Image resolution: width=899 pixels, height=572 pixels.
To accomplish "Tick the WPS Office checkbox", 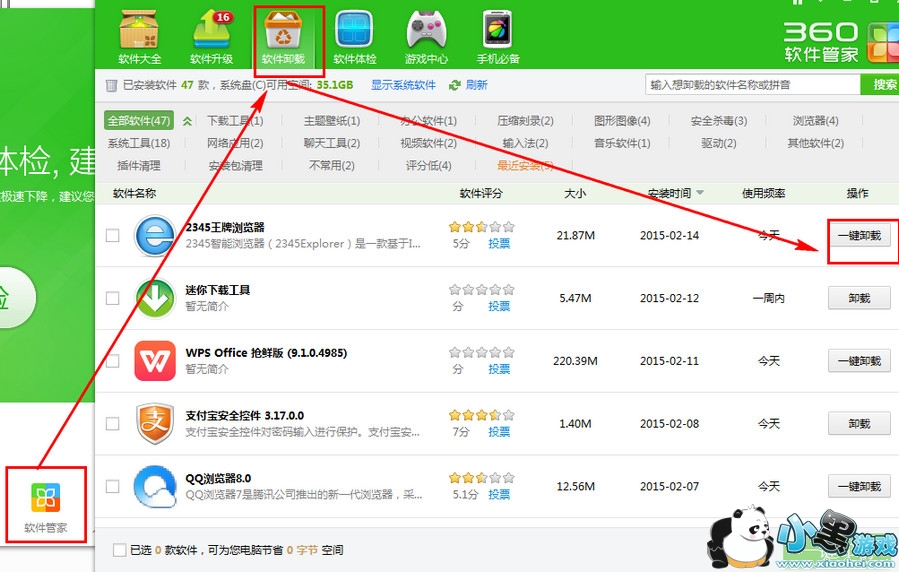I will (x=112, y=361).
